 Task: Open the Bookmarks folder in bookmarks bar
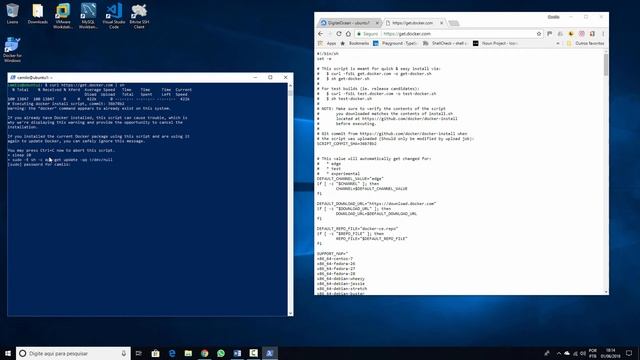[x=355, y=43]
